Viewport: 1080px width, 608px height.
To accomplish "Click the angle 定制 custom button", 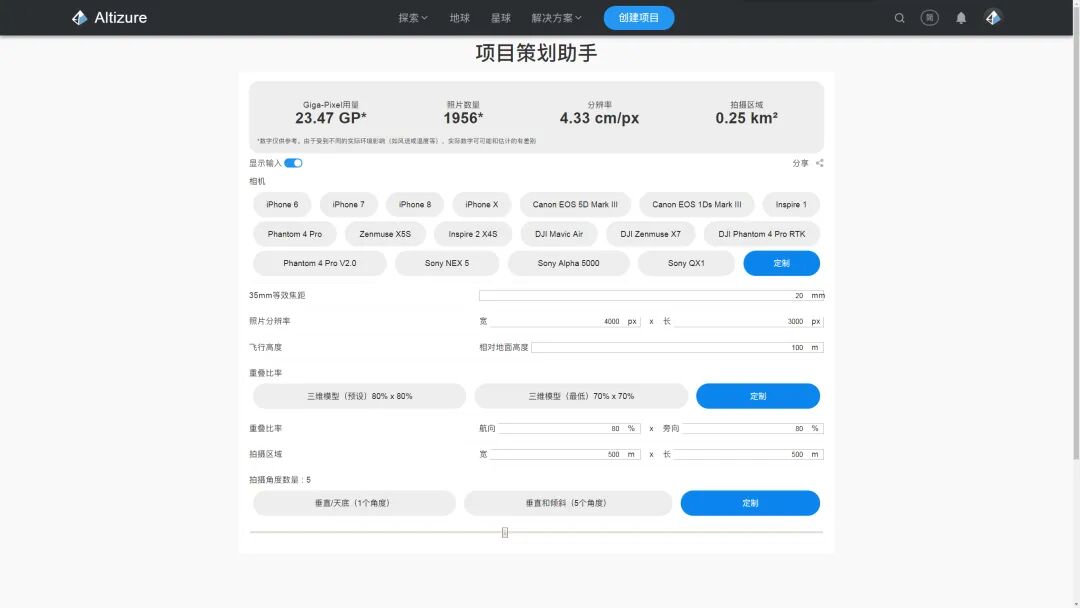I will tap(750, 503).
